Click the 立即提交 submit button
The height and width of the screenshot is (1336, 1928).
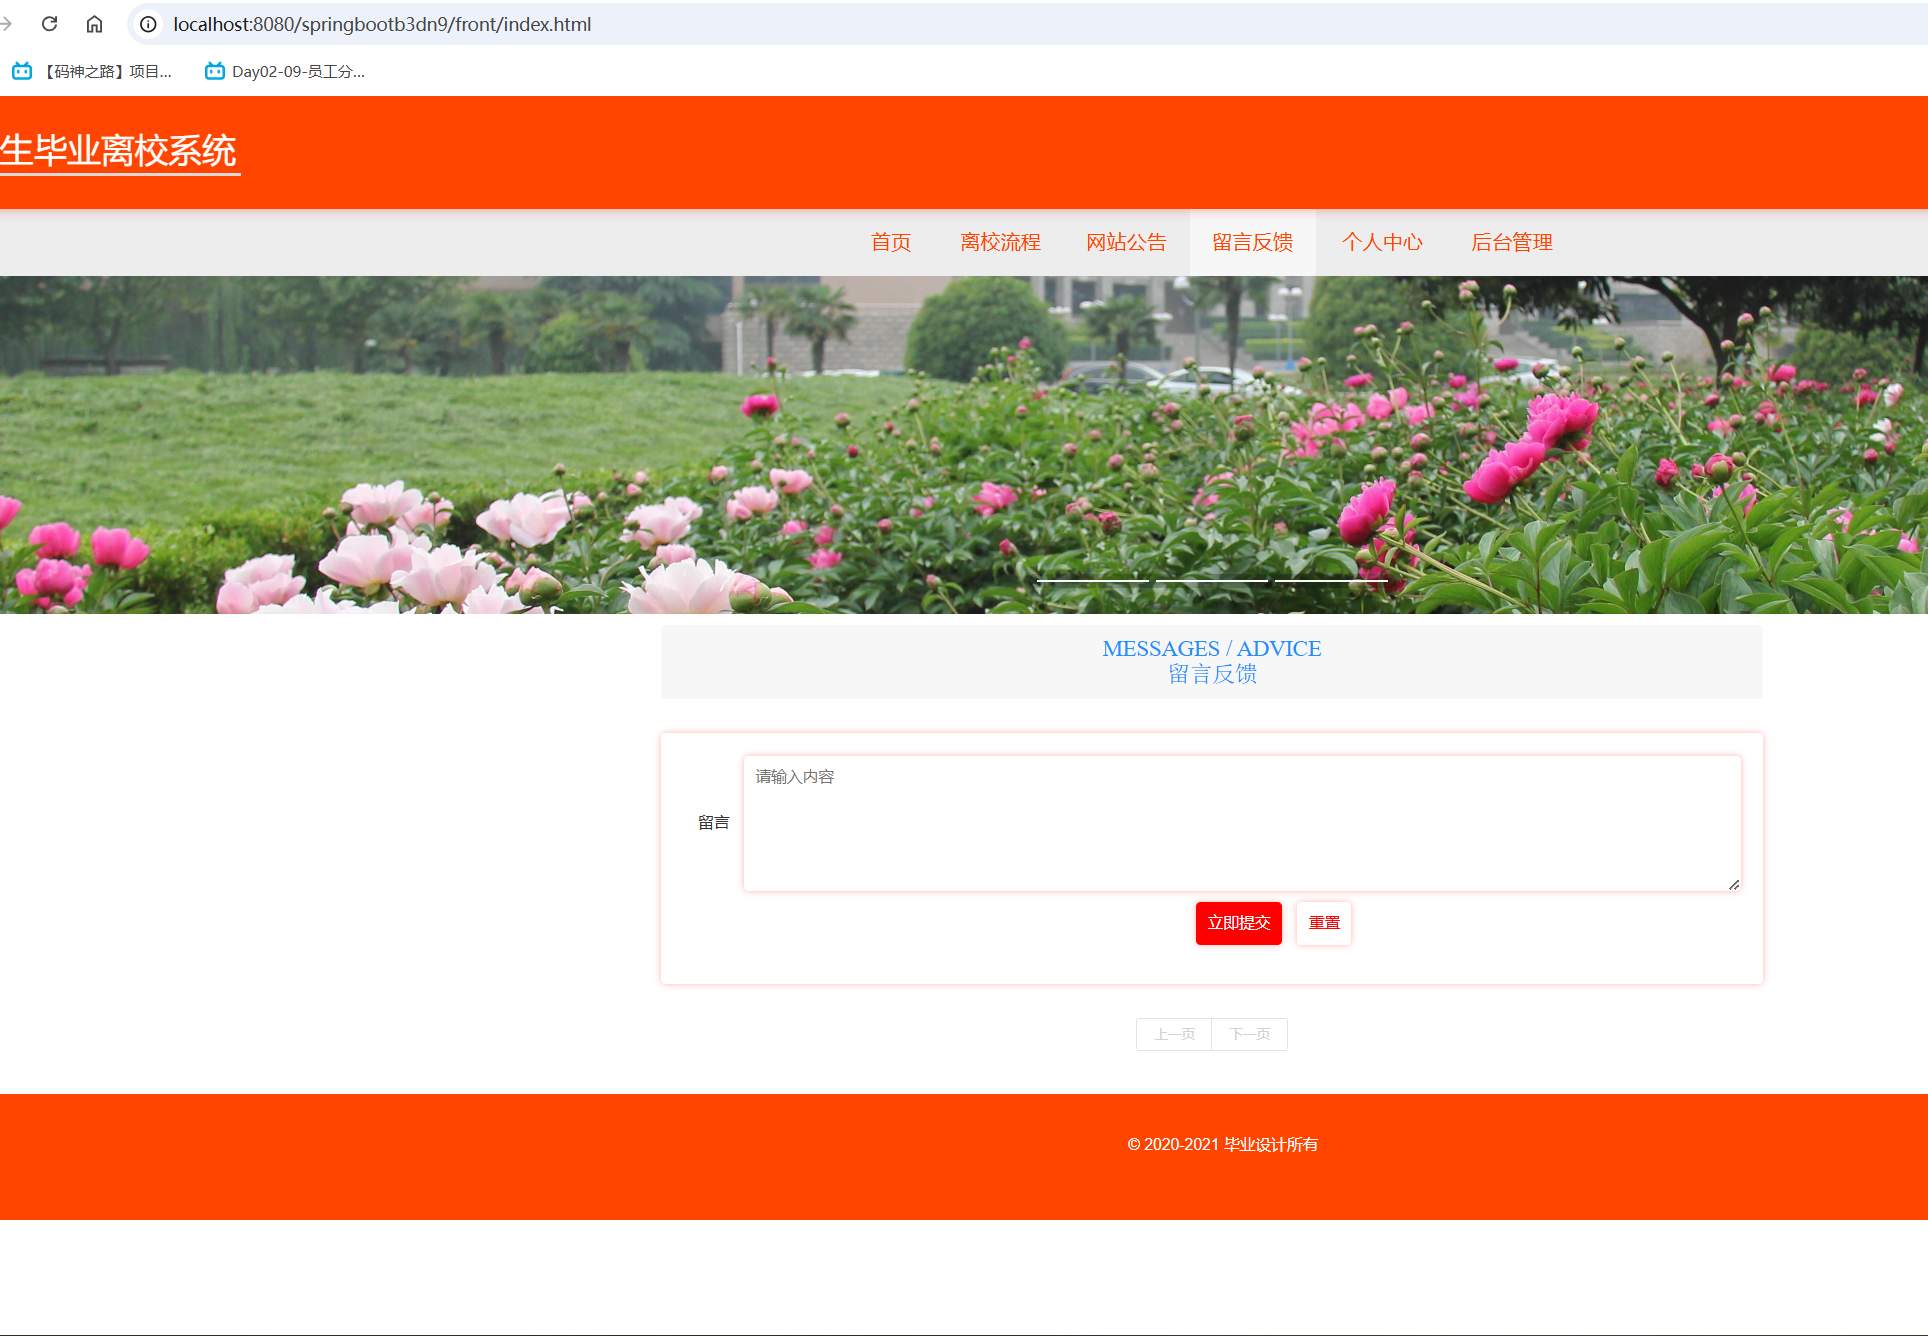pos(1238,922)
